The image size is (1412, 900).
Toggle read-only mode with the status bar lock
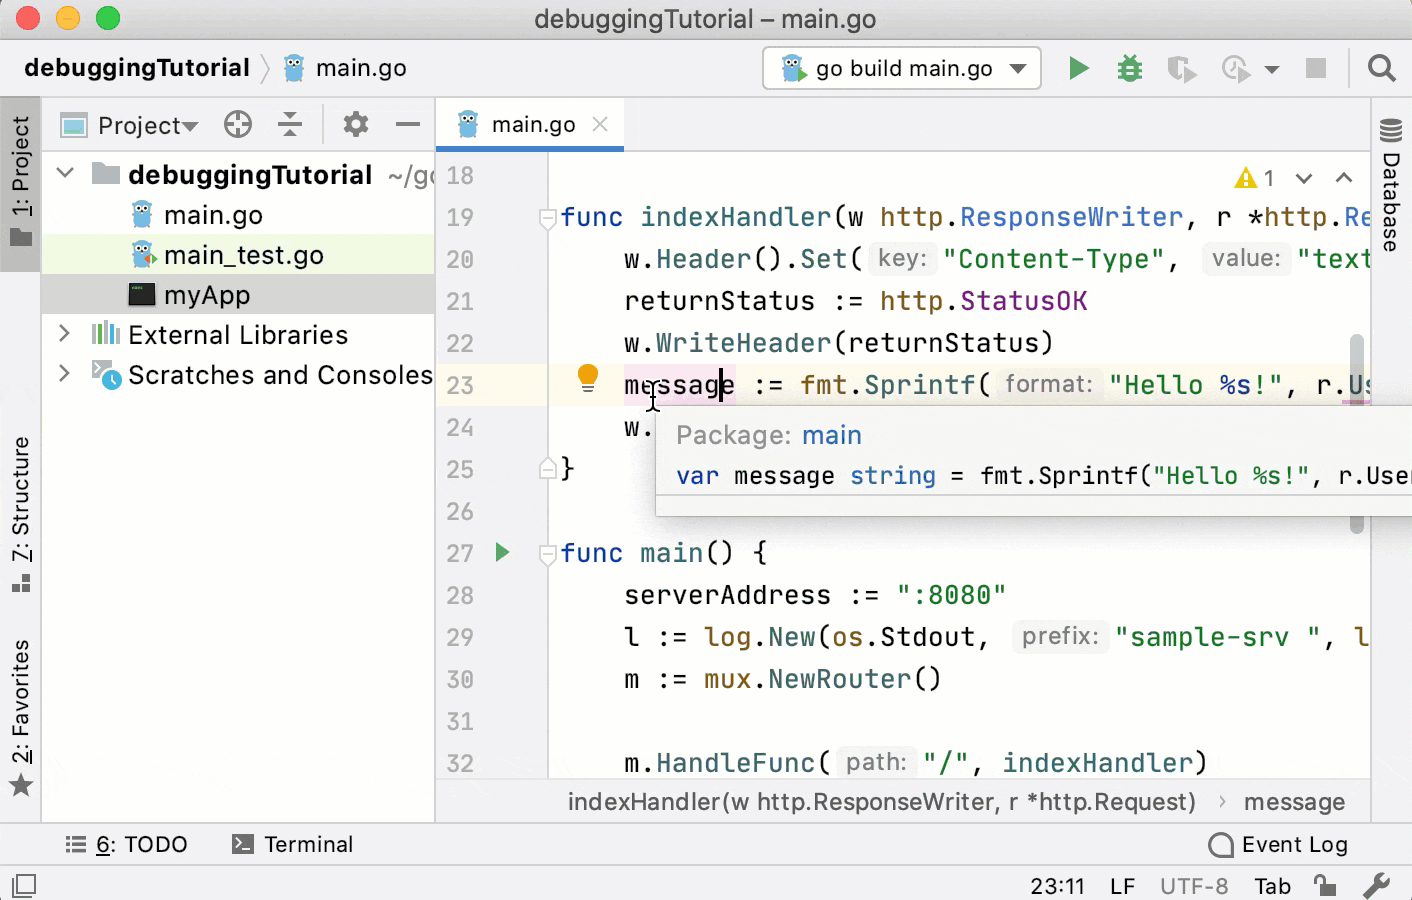(x=1326, y=886)
